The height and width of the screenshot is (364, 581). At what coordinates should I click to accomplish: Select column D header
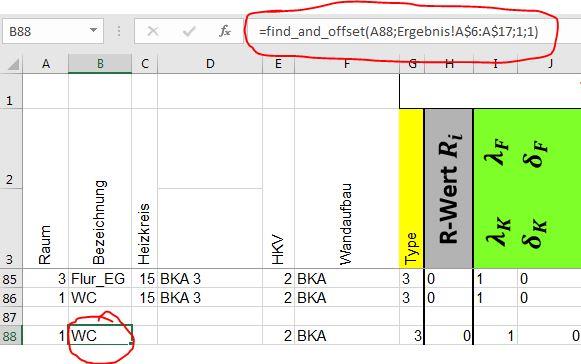[x=210, y=64]
